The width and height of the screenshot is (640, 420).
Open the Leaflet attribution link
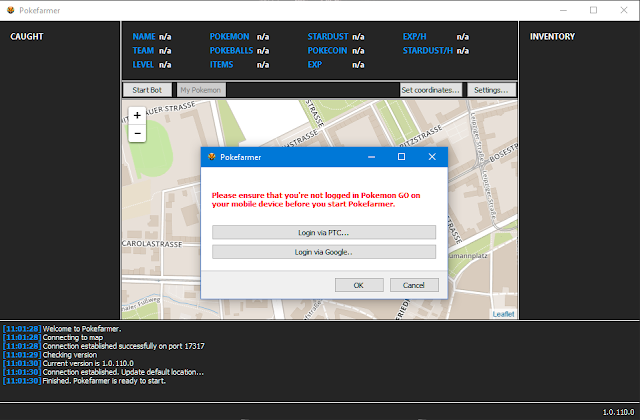pyautogui.click(x=503, y=314)
